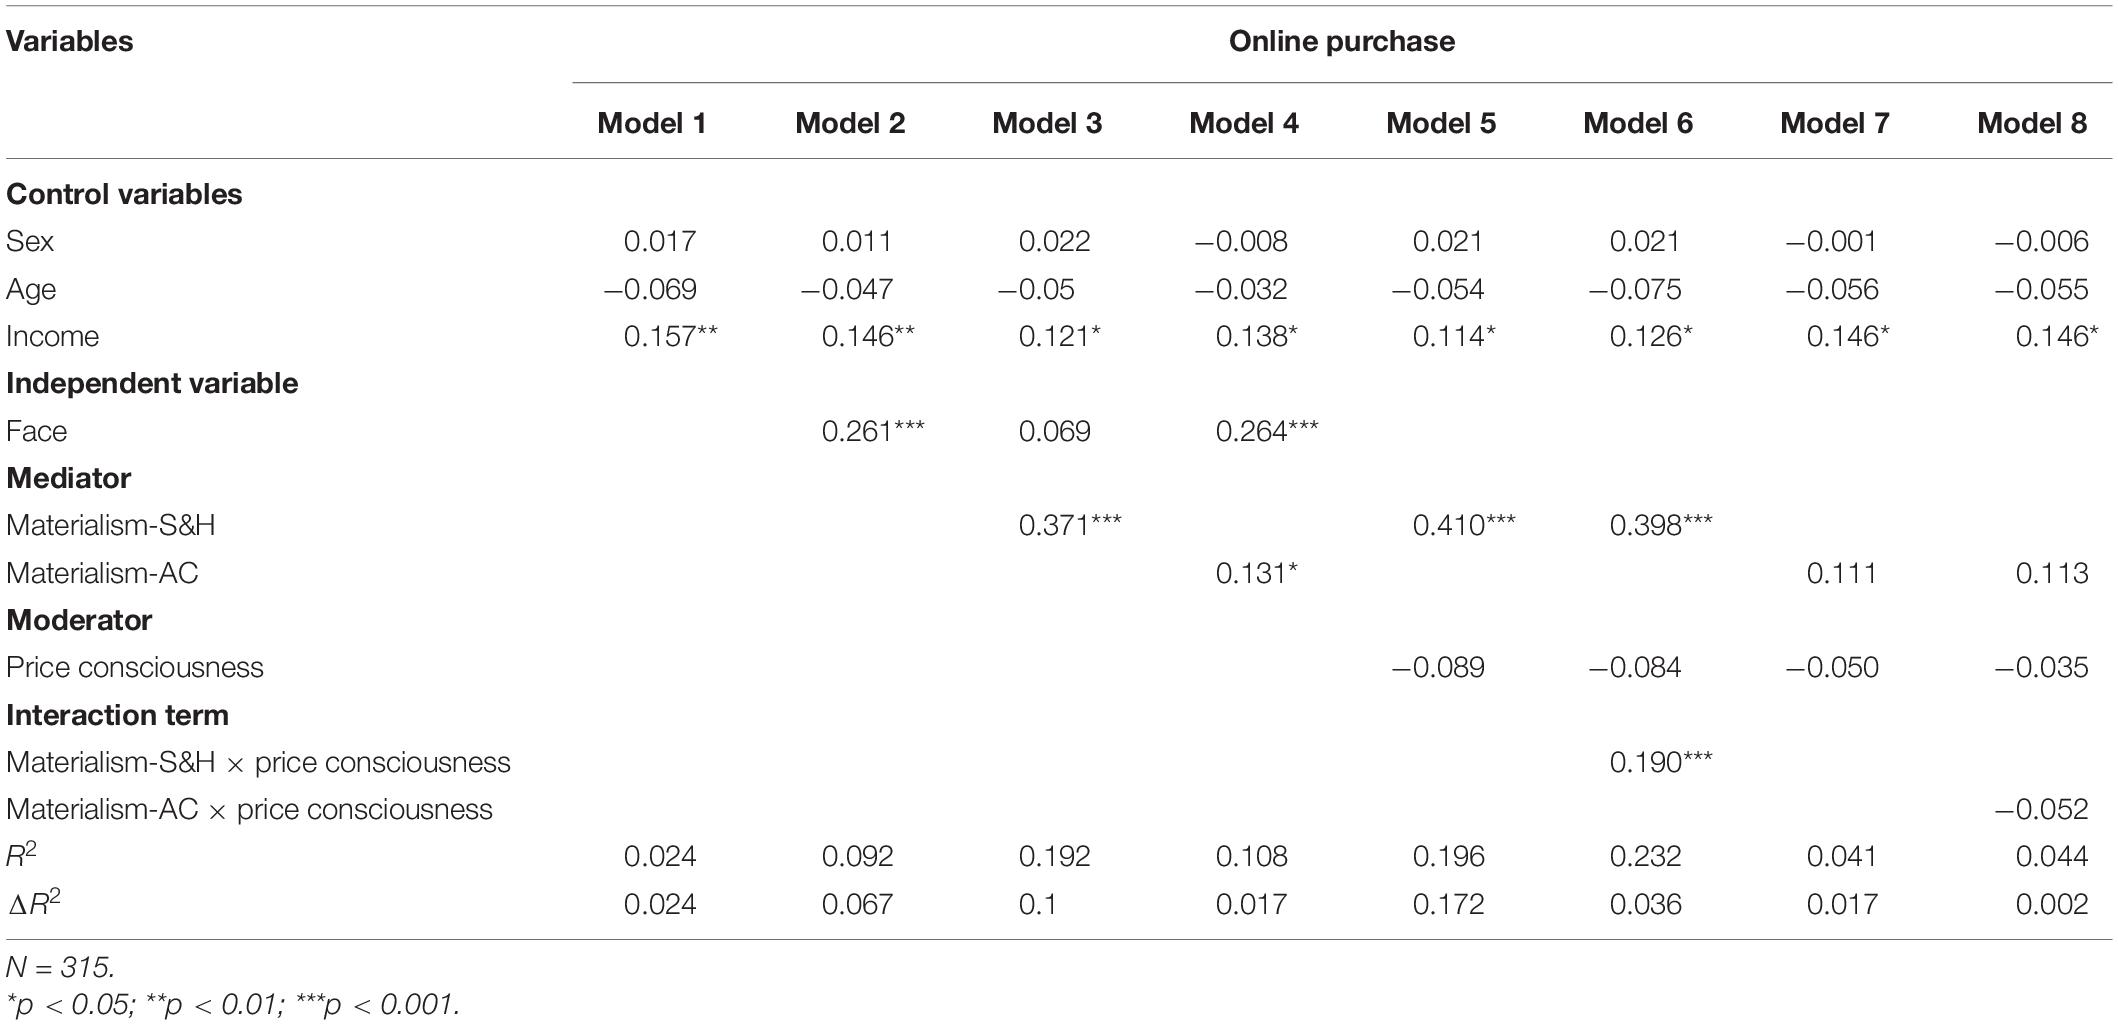Select the p-value significance footnote
This screenshot has width=2118, height=1025.
[233, 1004]
